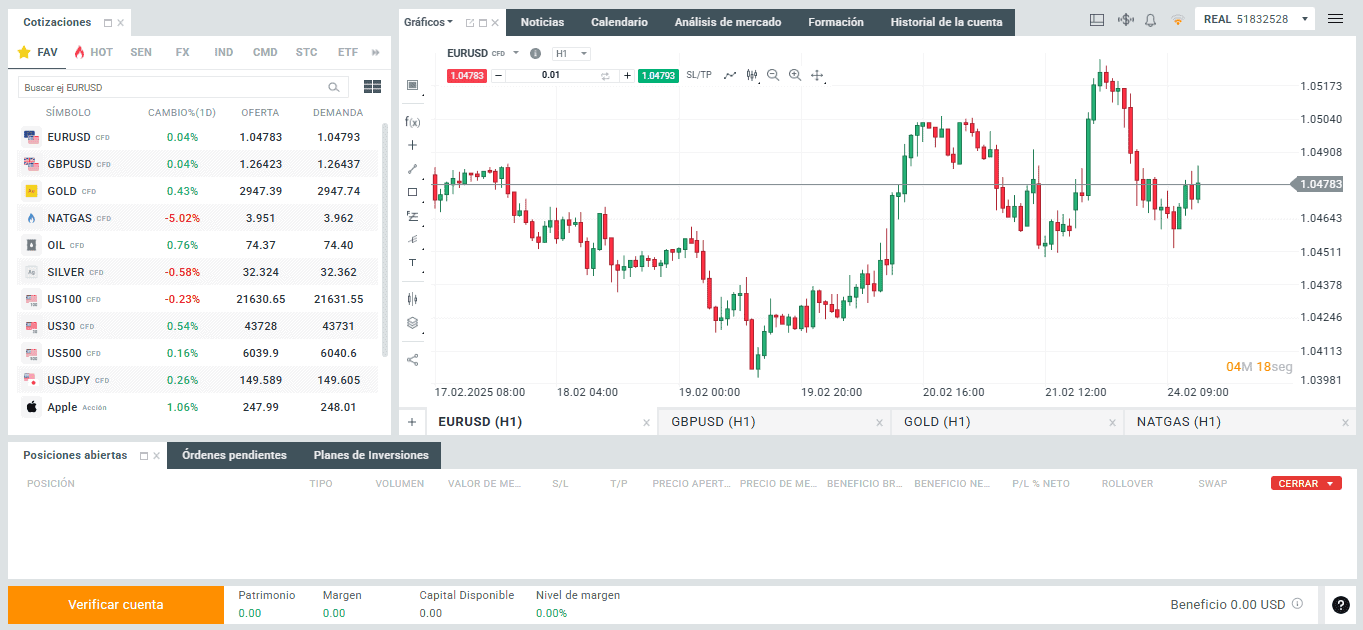Open the notifications bell
The width and height of the screenshot is (1363, 630).
click(1150, 20)
